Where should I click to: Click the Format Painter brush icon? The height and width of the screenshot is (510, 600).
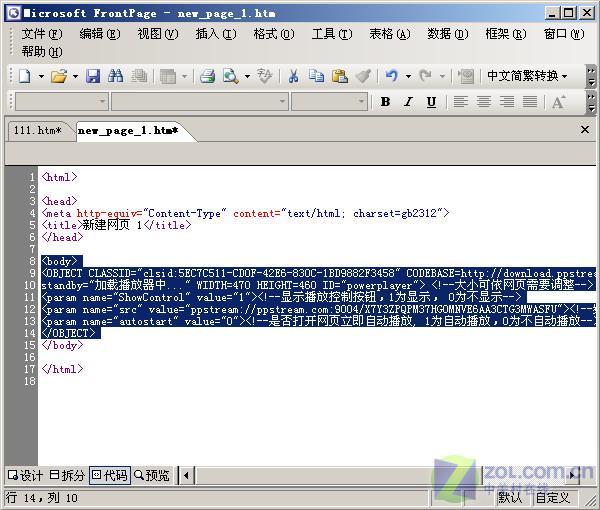coord(363,76)
